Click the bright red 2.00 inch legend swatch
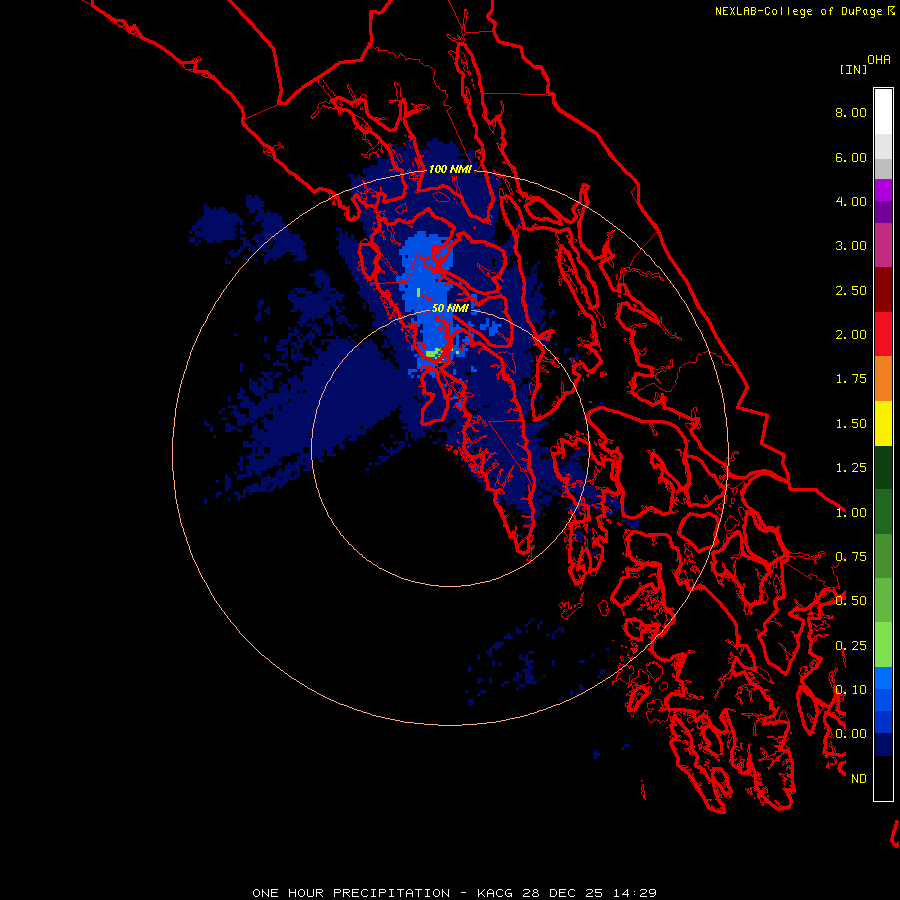Viewport: 900px width, 900px height. 883,334
